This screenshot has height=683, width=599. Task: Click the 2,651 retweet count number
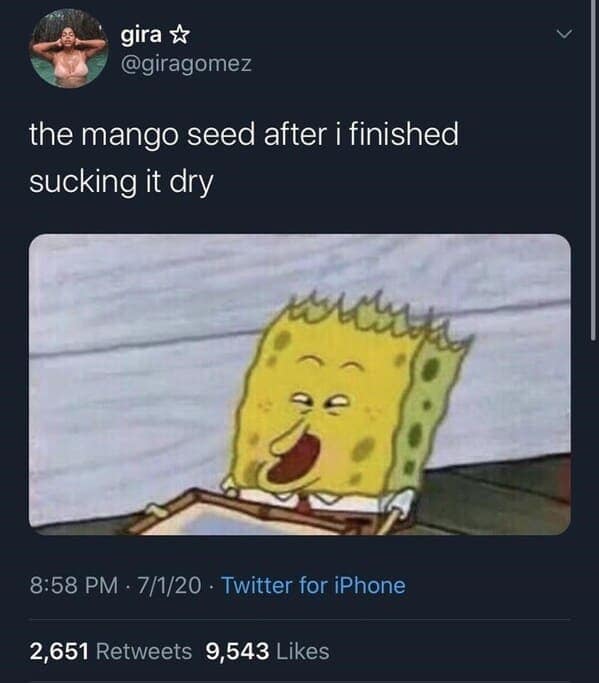pyautogui.click(x=59, y=652)
